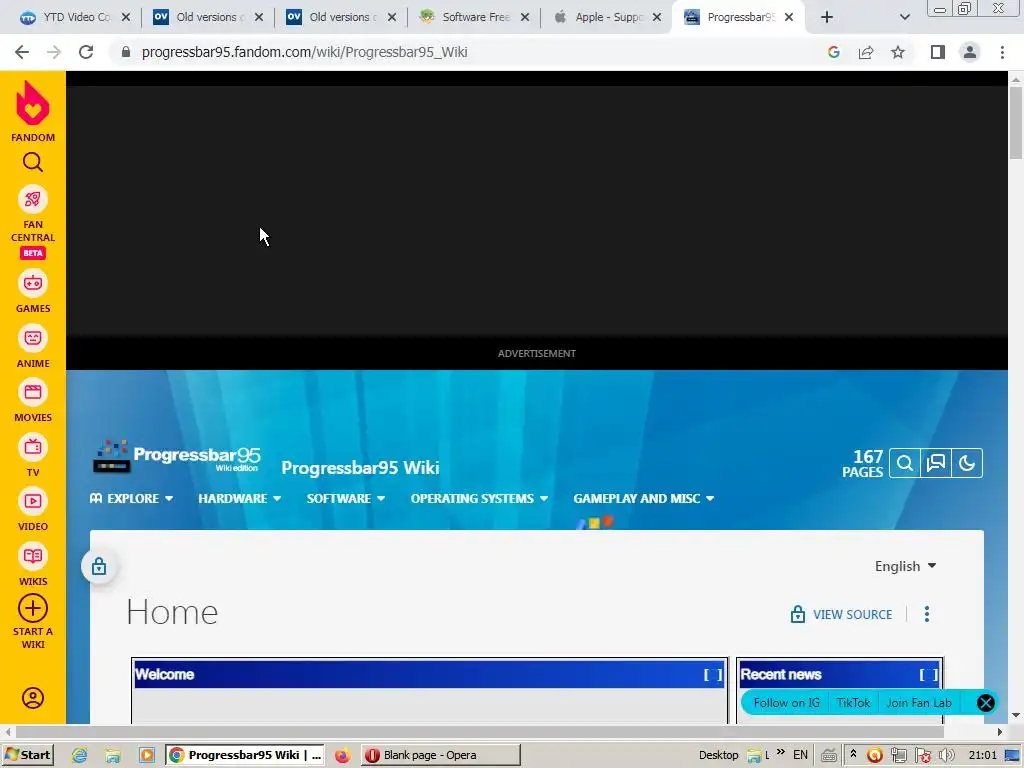The width and height of the screenshot is (1024, 768).
Task: Expand the Software menu
Action: (x=346, y=498)
